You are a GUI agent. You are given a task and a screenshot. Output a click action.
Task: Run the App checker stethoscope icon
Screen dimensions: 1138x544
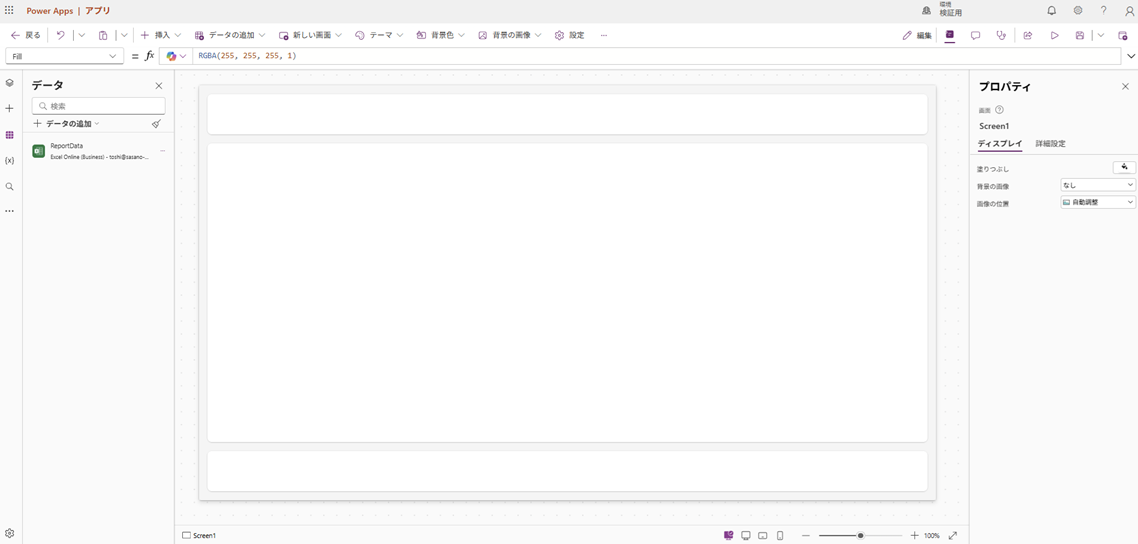[1001, 35]
